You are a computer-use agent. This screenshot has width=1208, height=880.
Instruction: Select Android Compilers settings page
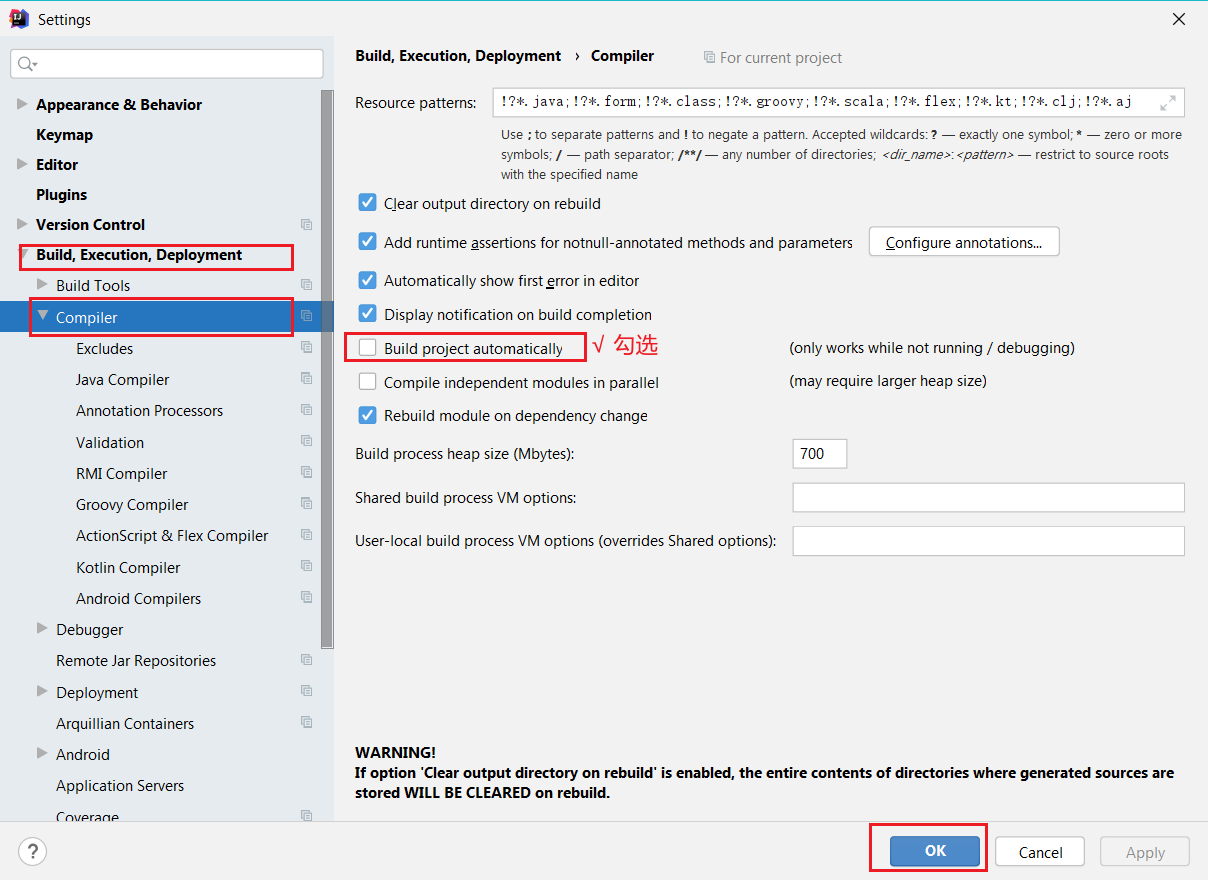click(x=138, y=598)
